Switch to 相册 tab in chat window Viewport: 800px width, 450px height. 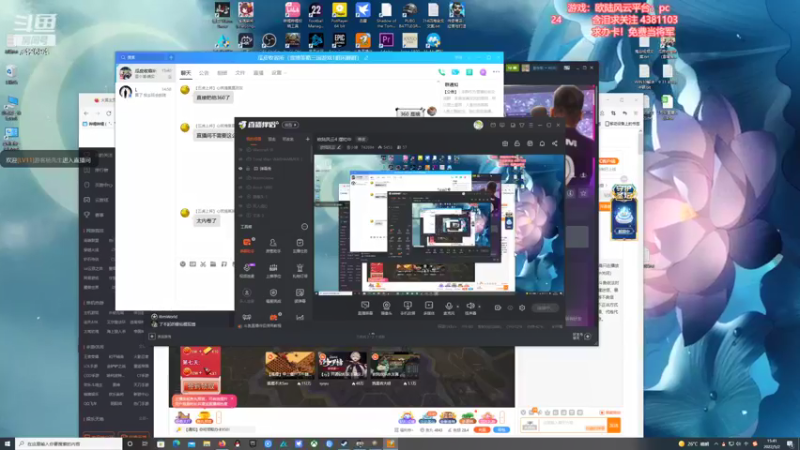tap(222, 73)
